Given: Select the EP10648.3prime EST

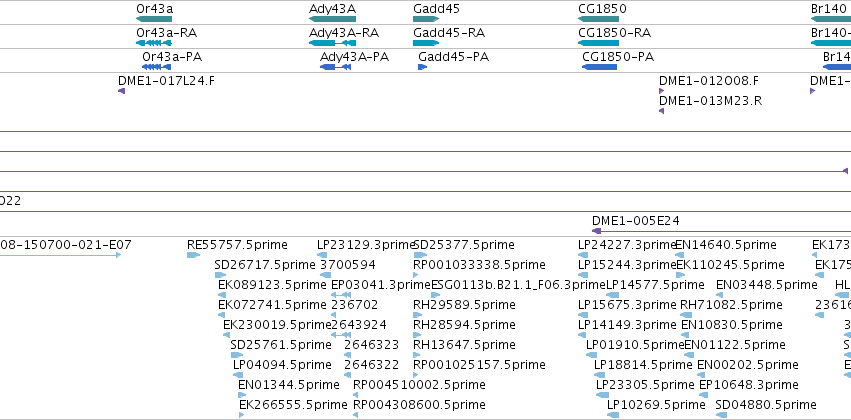Looking at the screenshot, I should (x=703, y=396).
